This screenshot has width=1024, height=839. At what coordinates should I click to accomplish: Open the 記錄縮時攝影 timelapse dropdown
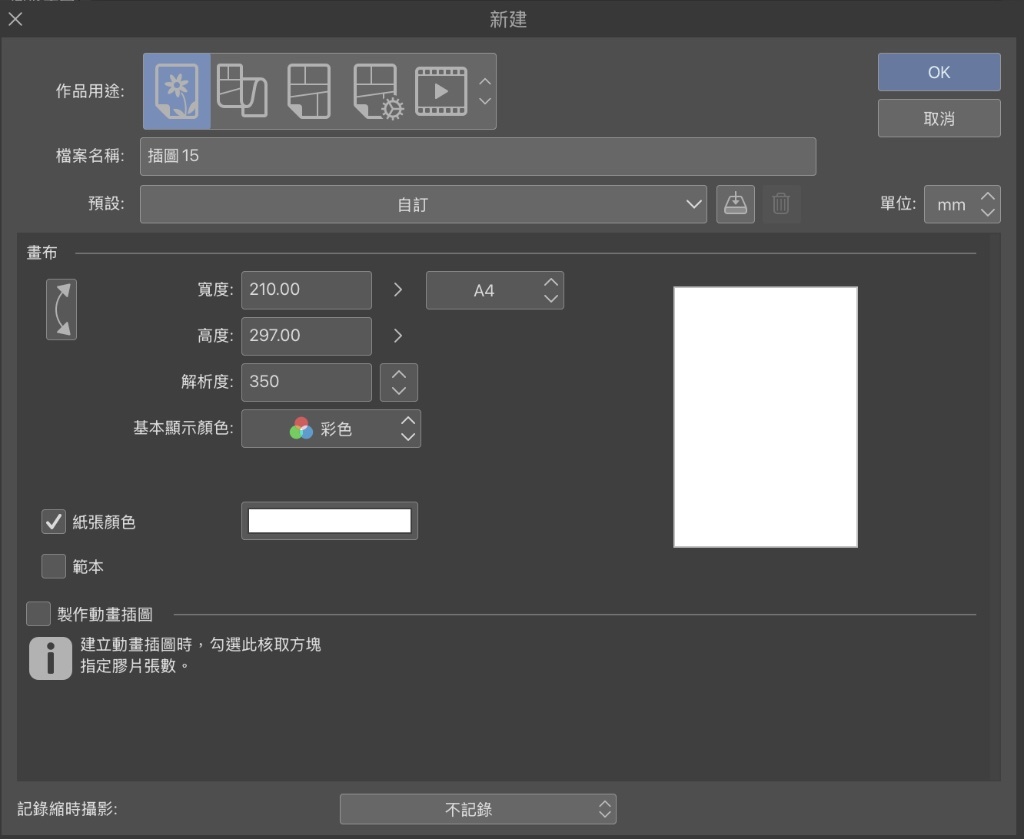478,810
